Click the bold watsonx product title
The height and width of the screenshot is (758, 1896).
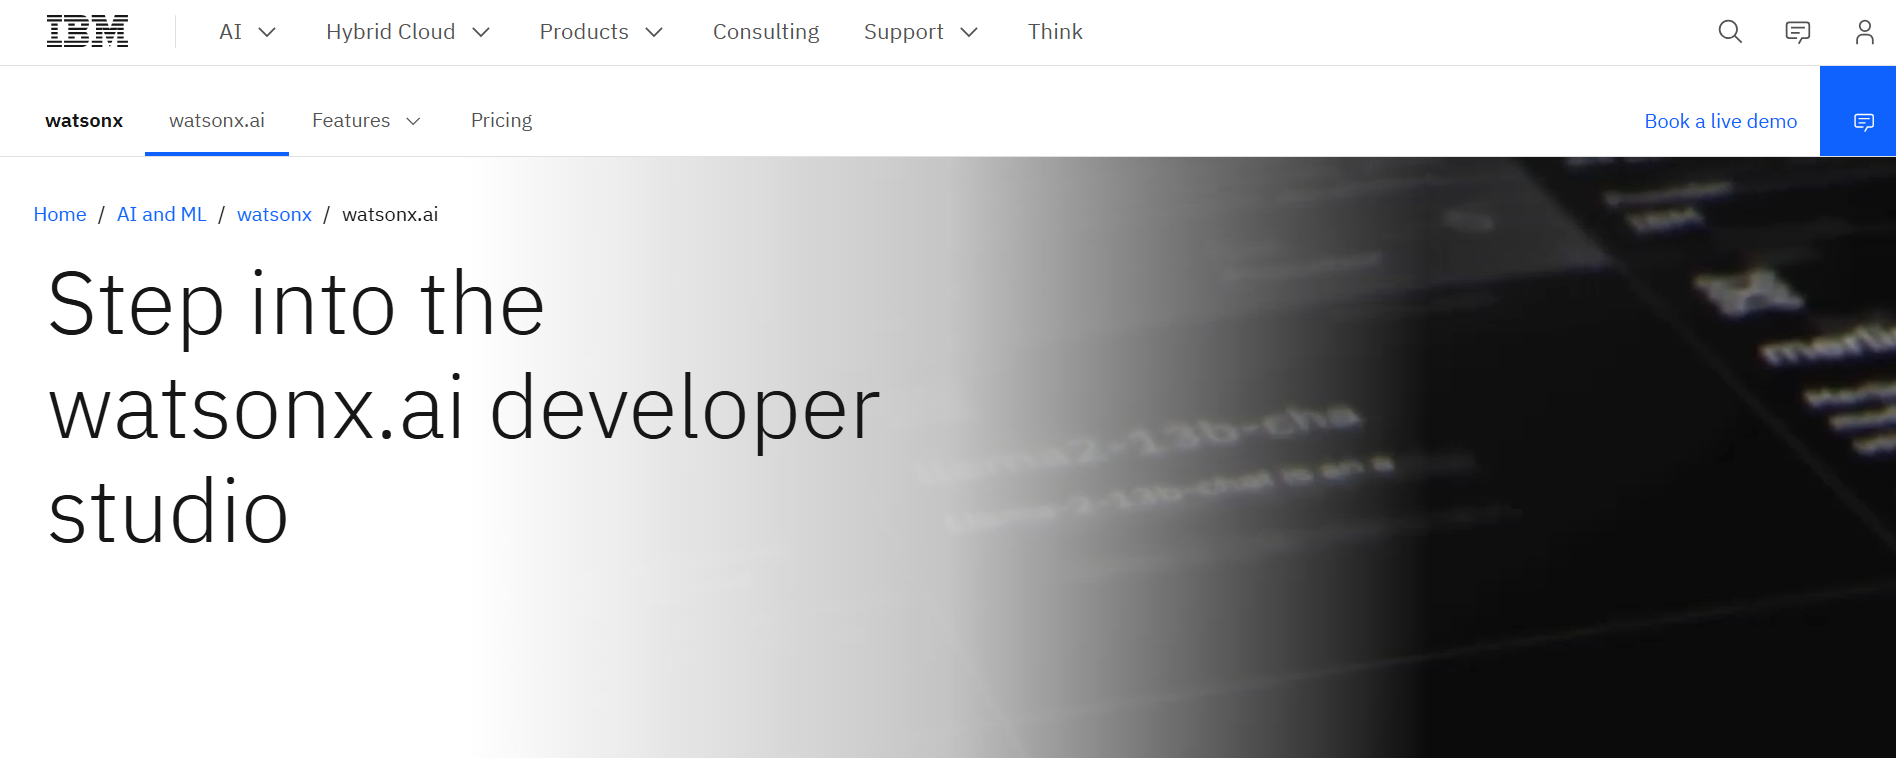tap(84, 121)
